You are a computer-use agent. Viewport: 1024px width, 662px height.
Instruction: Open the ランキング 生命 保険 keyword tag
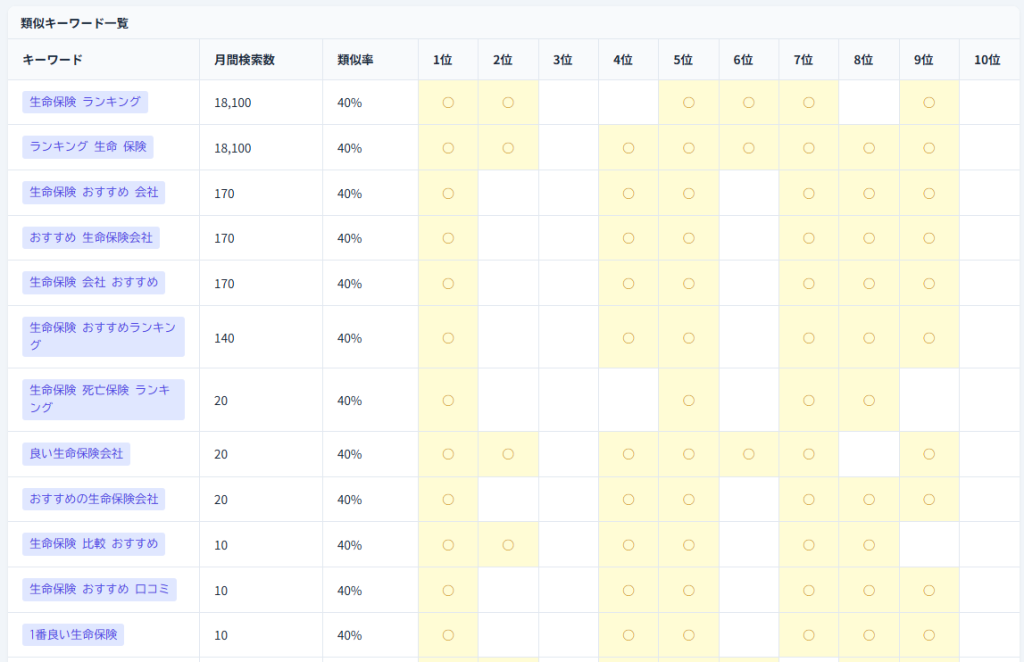(x=90, y=147)
